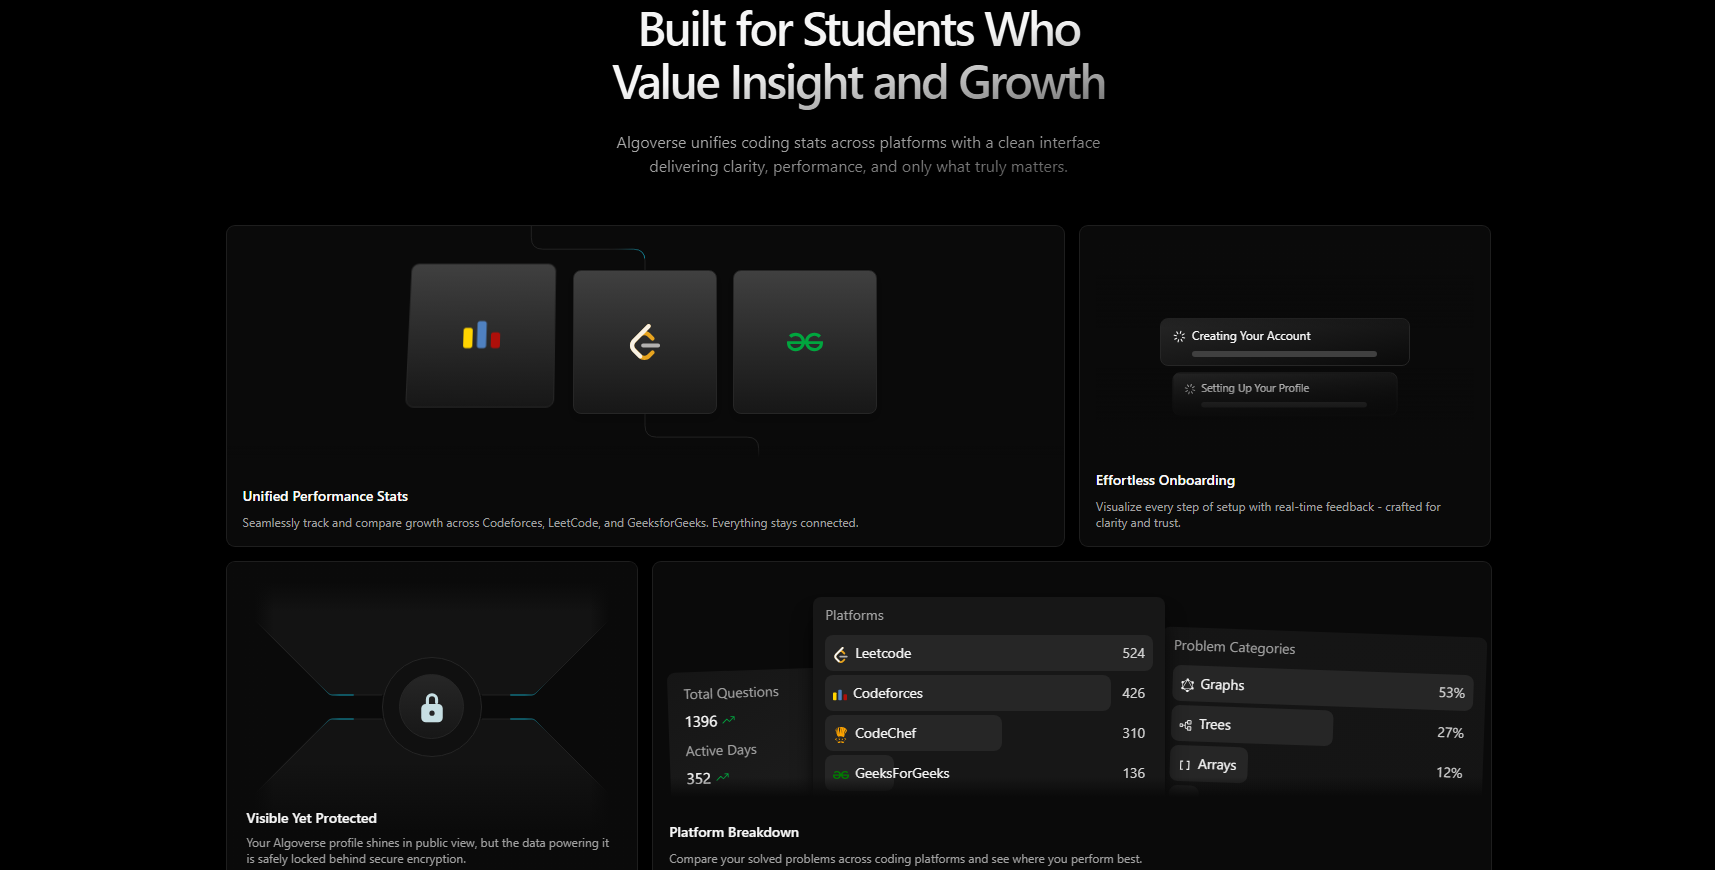The image size is (1715, 870).
Task: Select the GeeksForGeeks row label
Action: click(902, 773)
